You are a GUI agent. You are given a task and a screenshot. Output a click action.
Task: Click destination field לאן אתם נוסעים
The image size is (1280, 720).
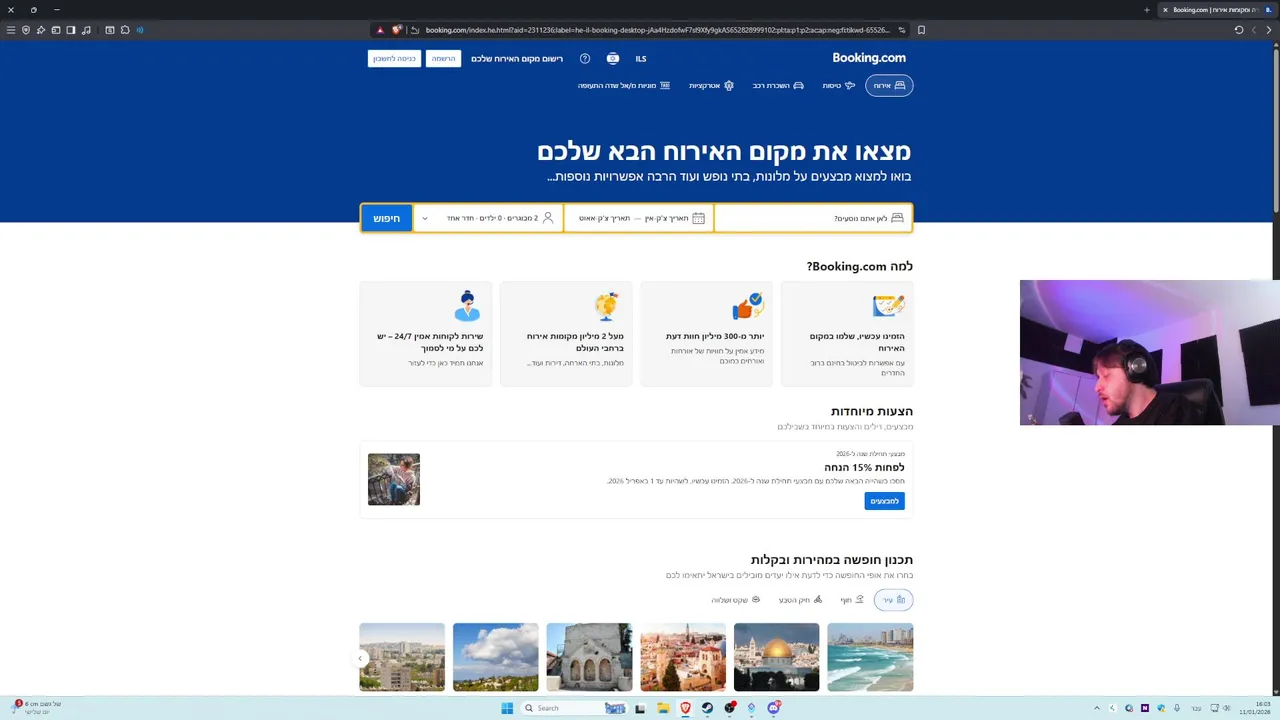(x=813, y=218)
